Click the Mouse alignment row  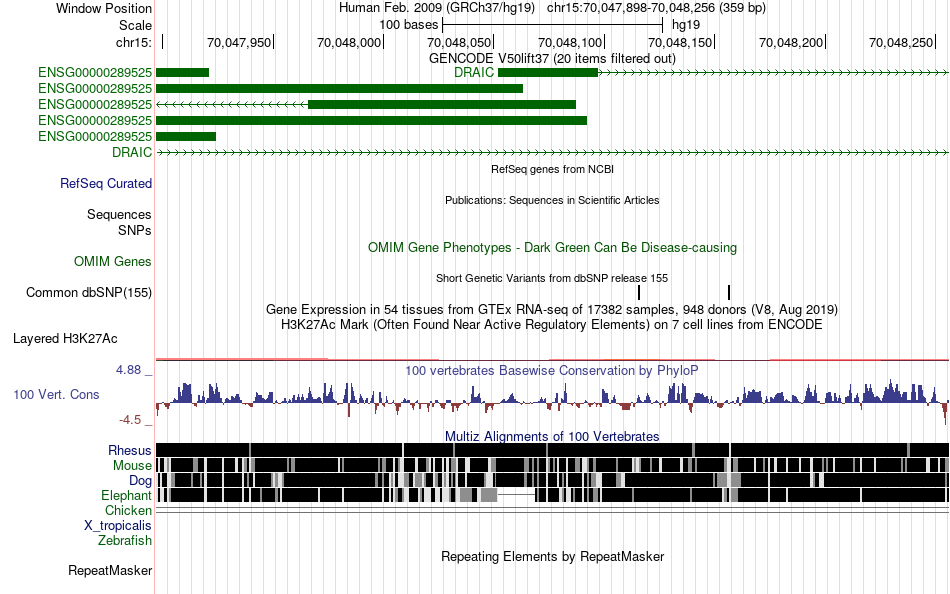point(552,465)
